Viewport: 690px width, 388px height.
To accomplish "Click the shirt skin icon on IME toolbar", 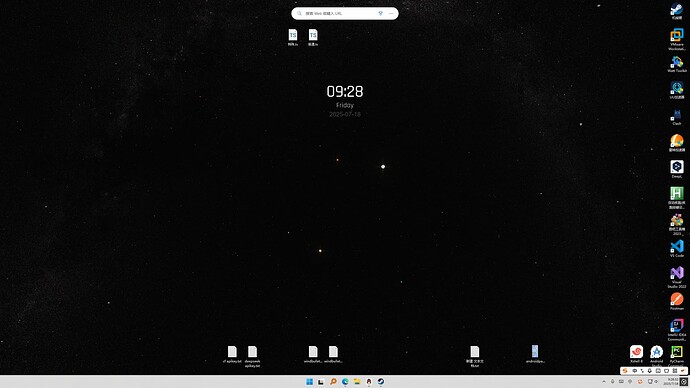I will coord(666,371).
